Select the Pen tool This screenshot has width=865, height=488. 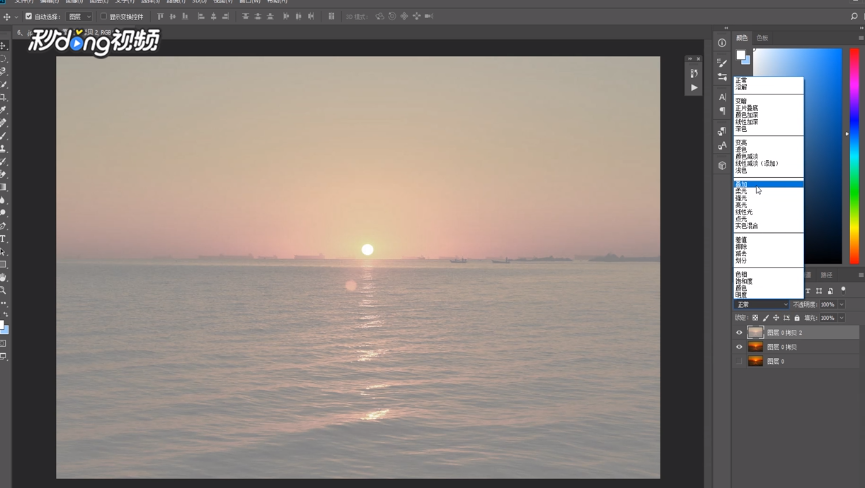tap(3, 226)
